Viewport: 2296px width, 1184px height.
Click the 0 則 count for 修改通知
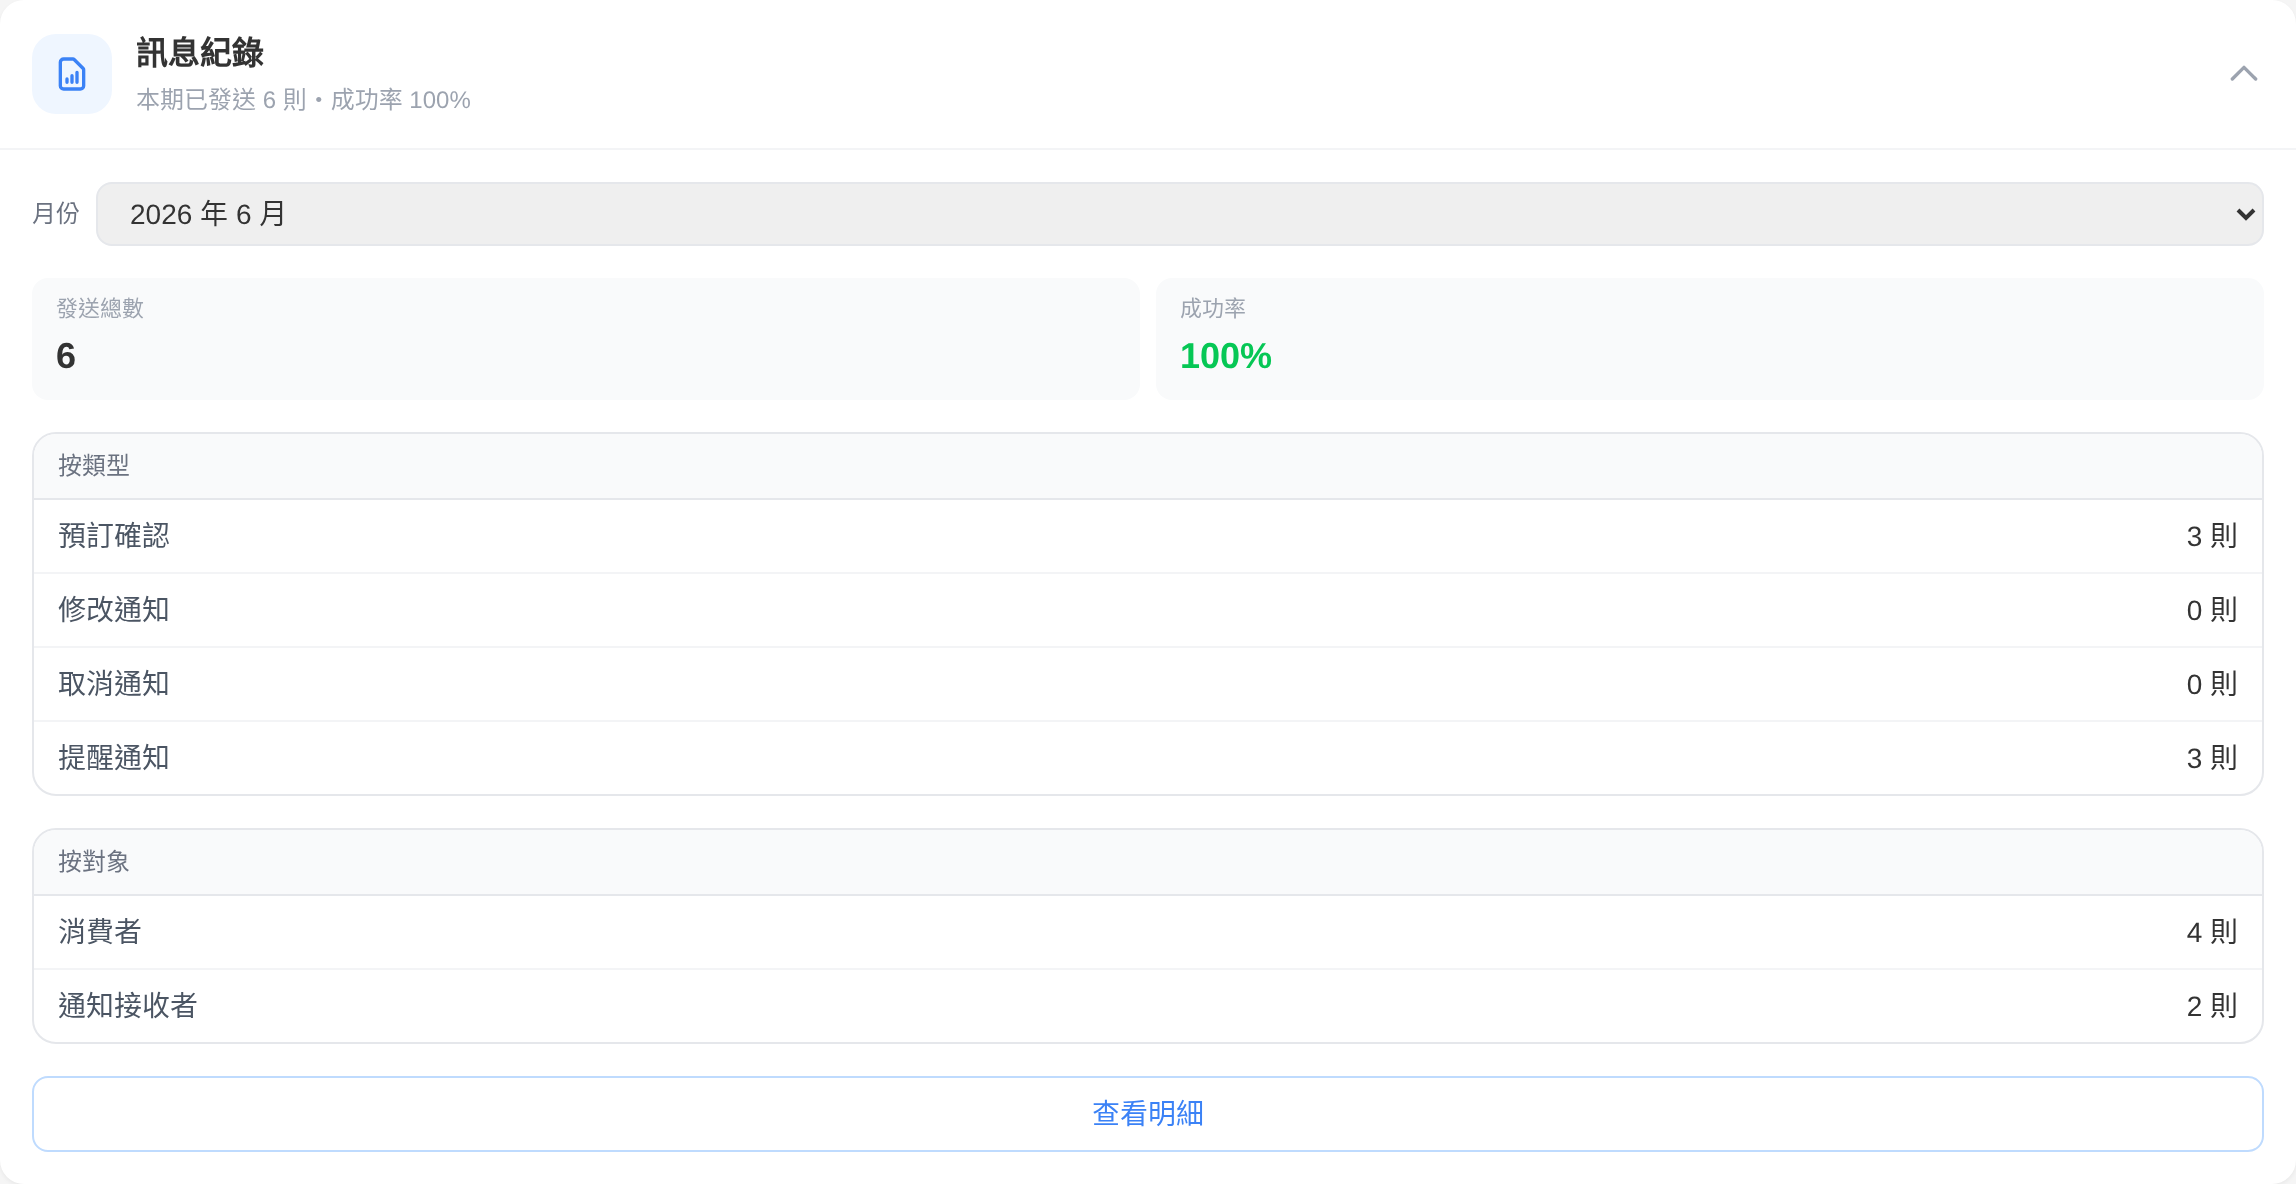point(2211,610)
